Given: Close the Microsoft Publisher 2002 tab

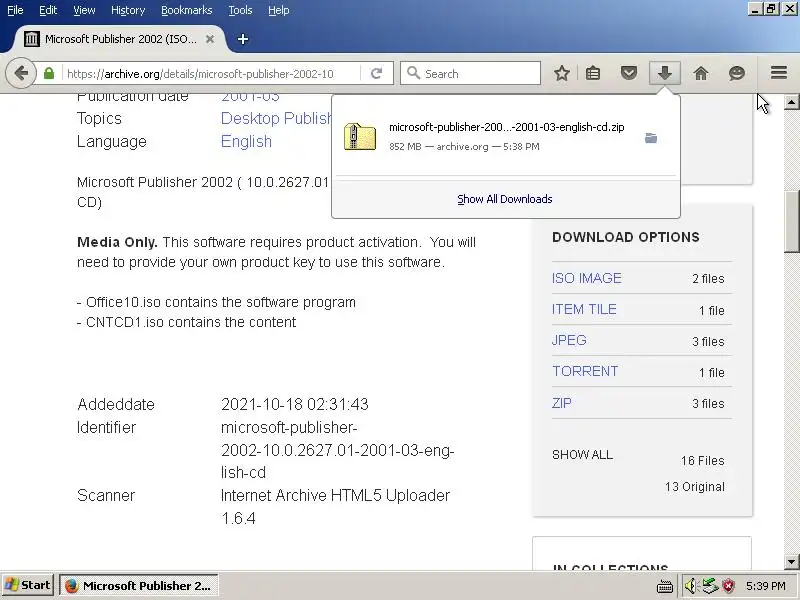Looking at the screenshot, I should click(210, 39).
